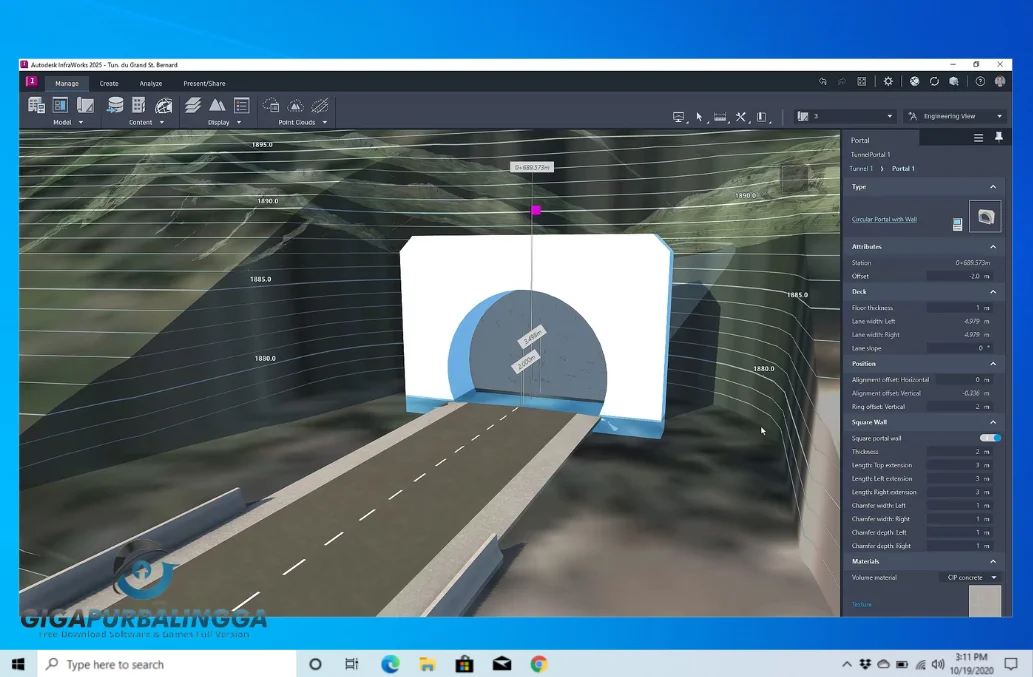The height and width of the screenshot is (677, 1033).
Task: Click the CIP concrete texture swatch
Action: coord(985,600)
